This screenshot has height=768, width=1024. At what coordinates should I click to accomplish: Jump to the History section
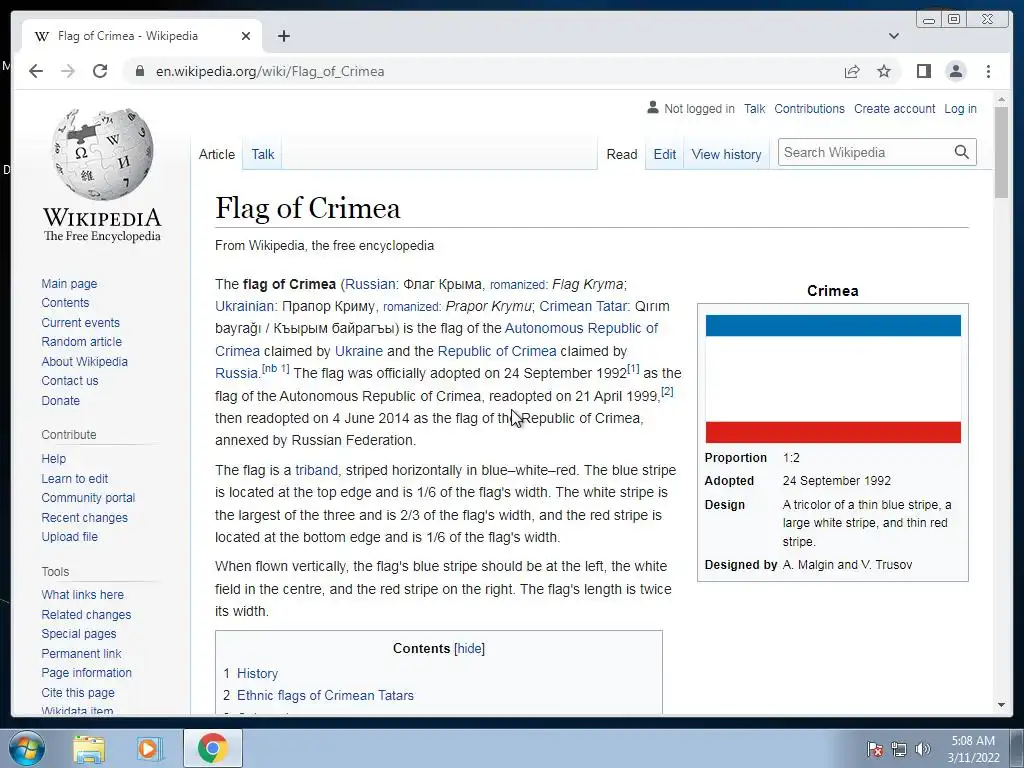(x=257, y=673)
